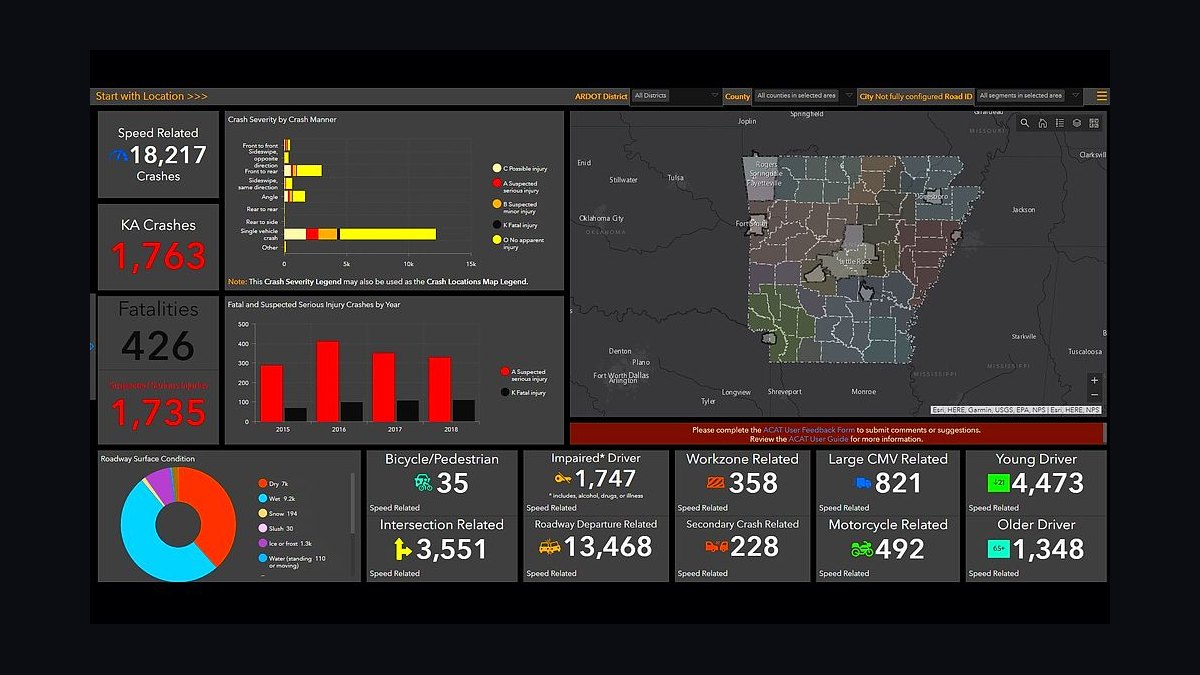Click the speedometer icon for Speed Related
Image resolution: width=1200 pixels, height=675 pixels.
119,155
